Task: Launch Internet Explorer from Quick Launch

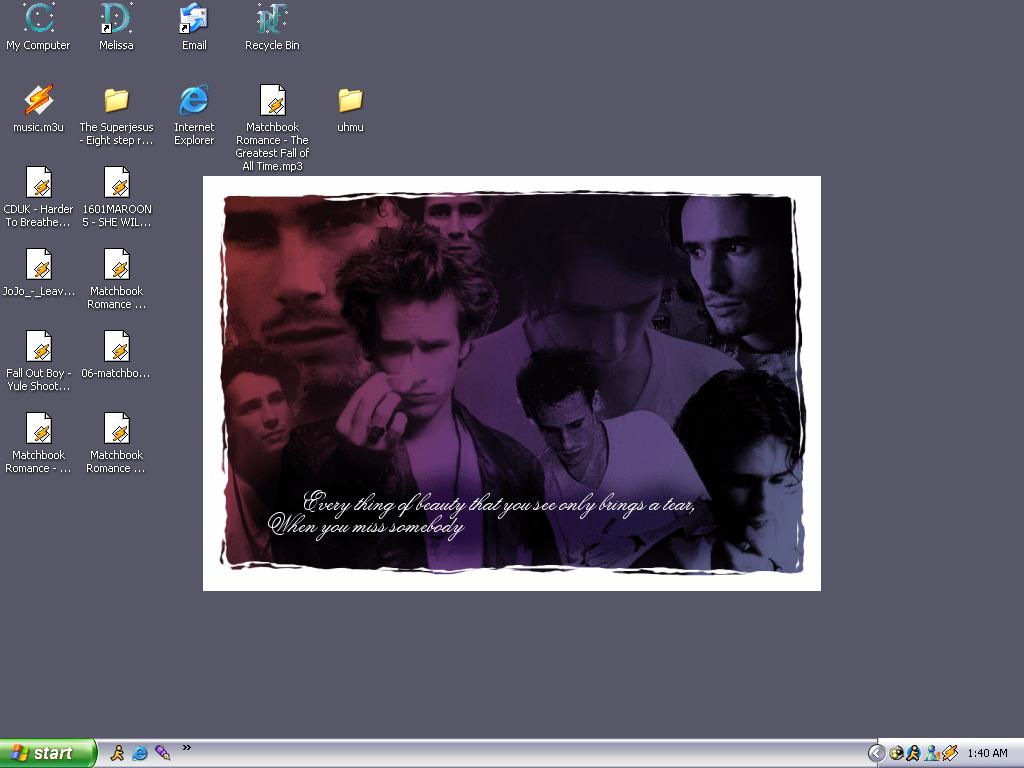Action: pyautogui.click(x=140, y=753)
